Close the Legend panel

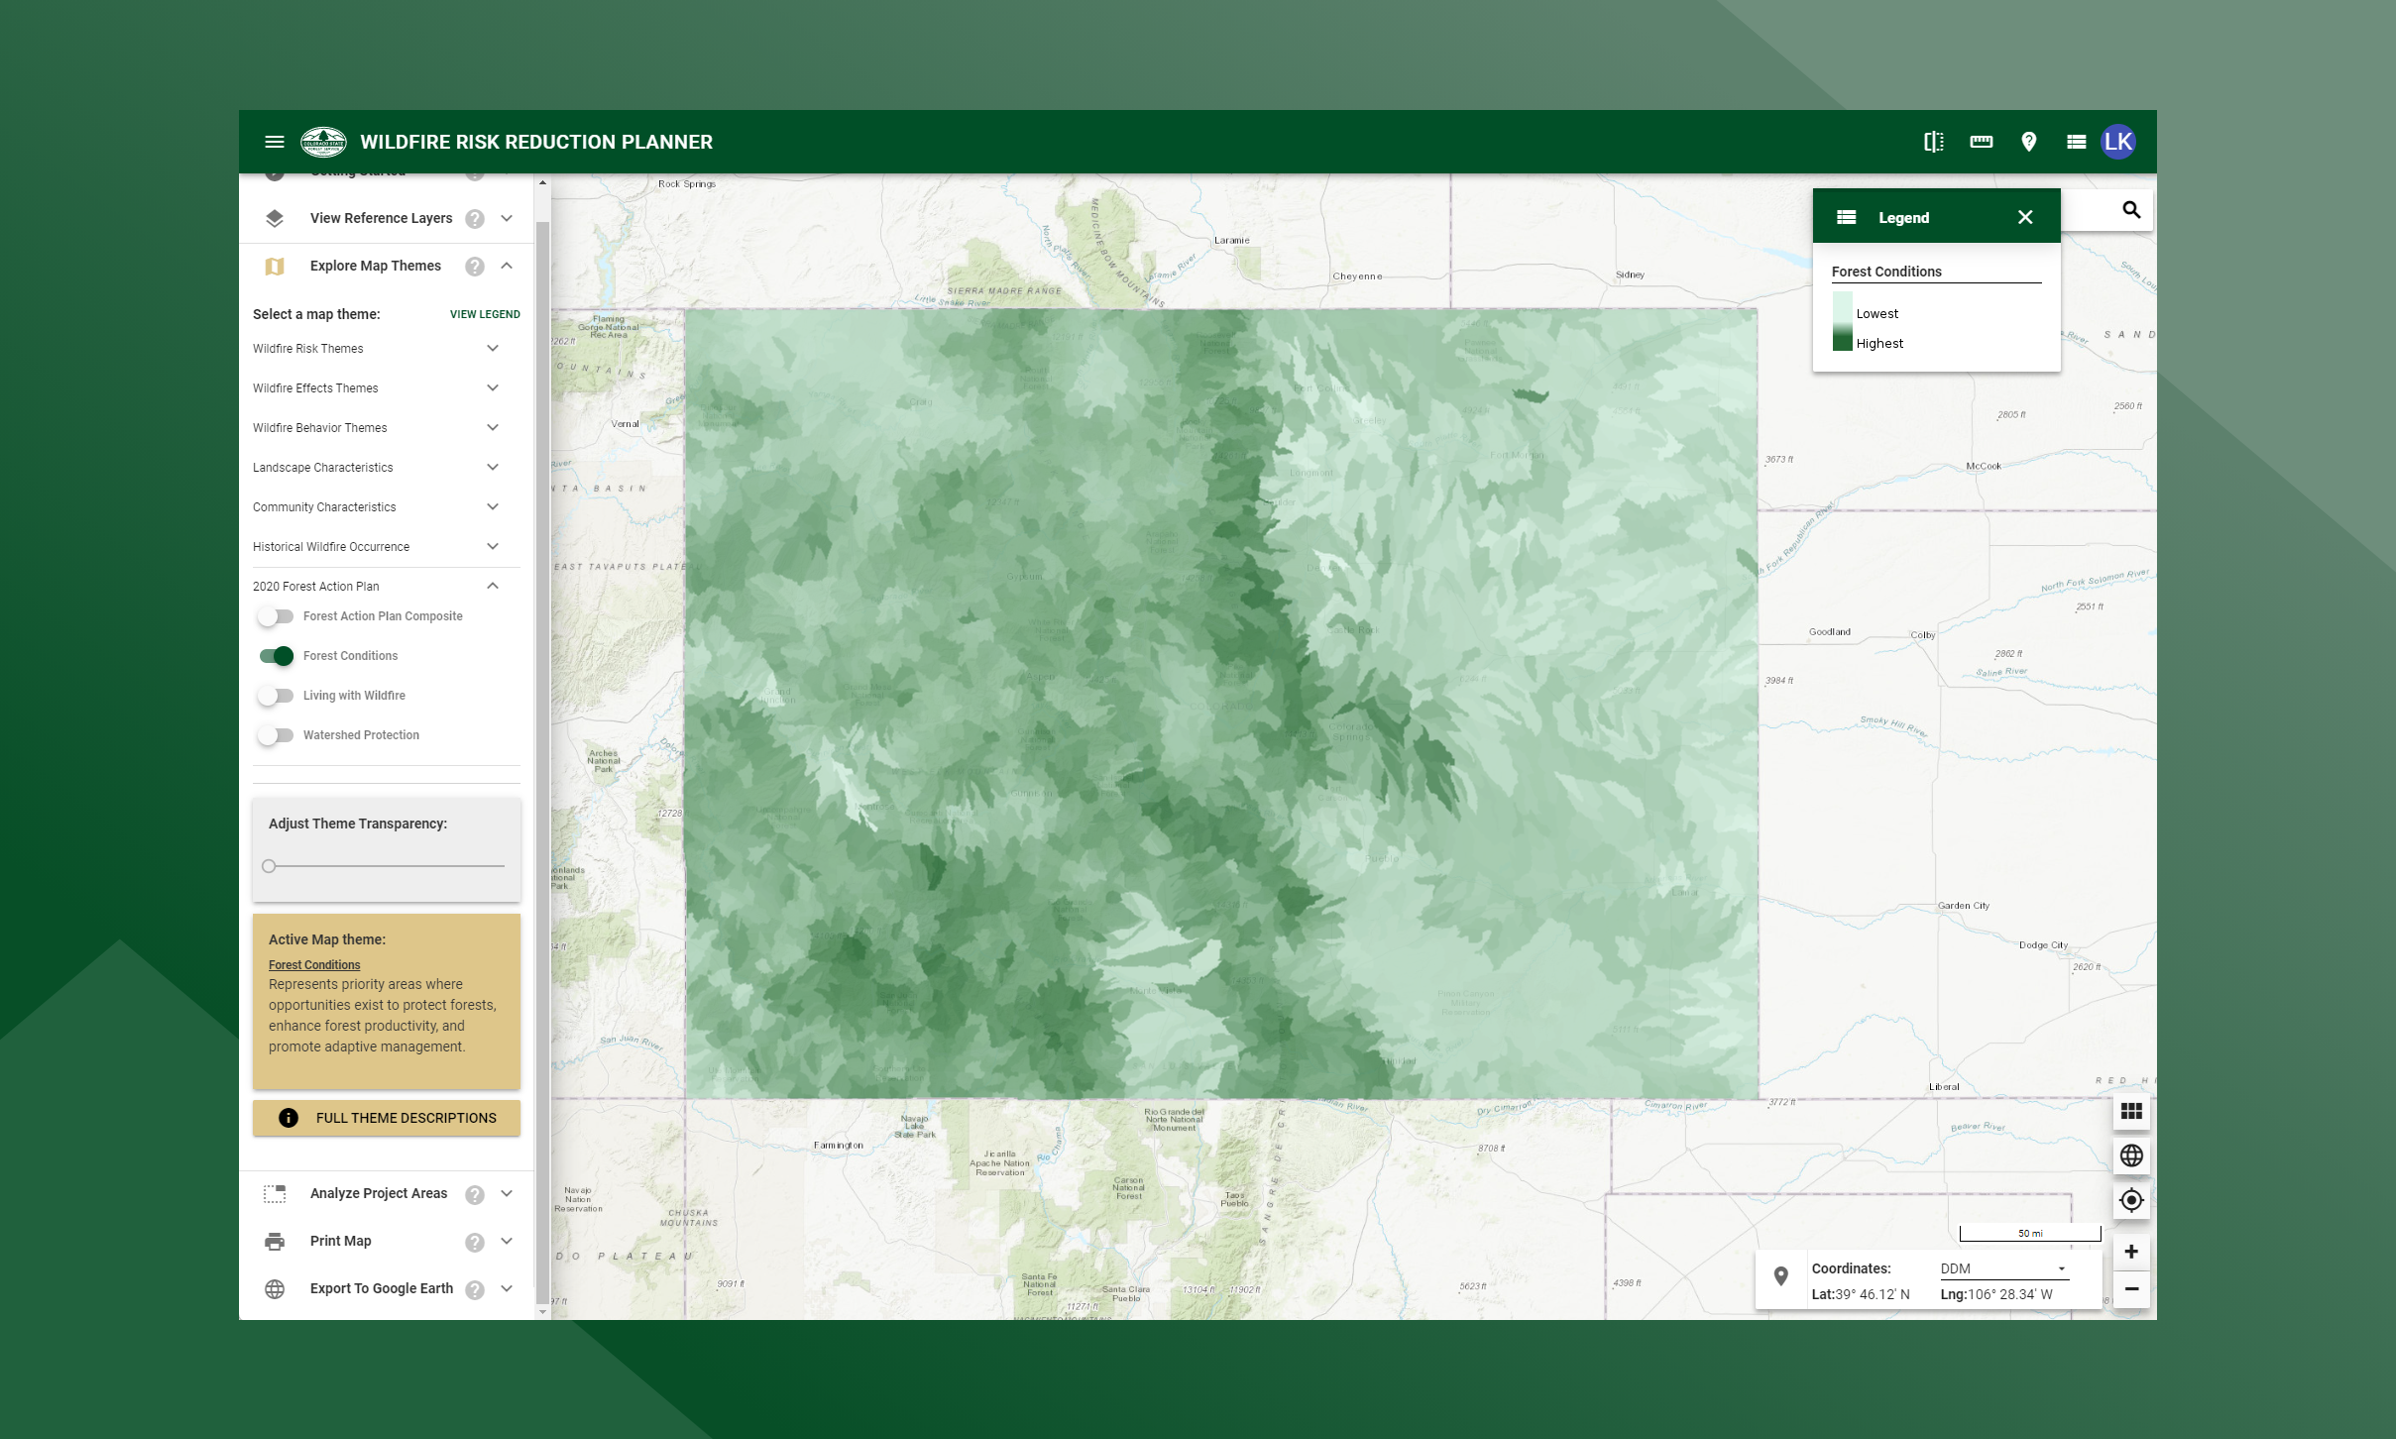[x=2025, y=217]
